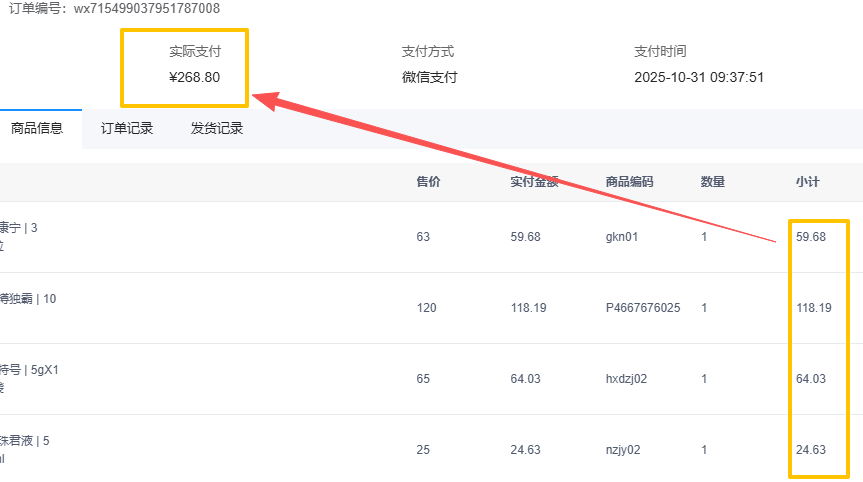Open the 发货记录 tab
This screenshot has height=482, width=863.
pos(216,128)
